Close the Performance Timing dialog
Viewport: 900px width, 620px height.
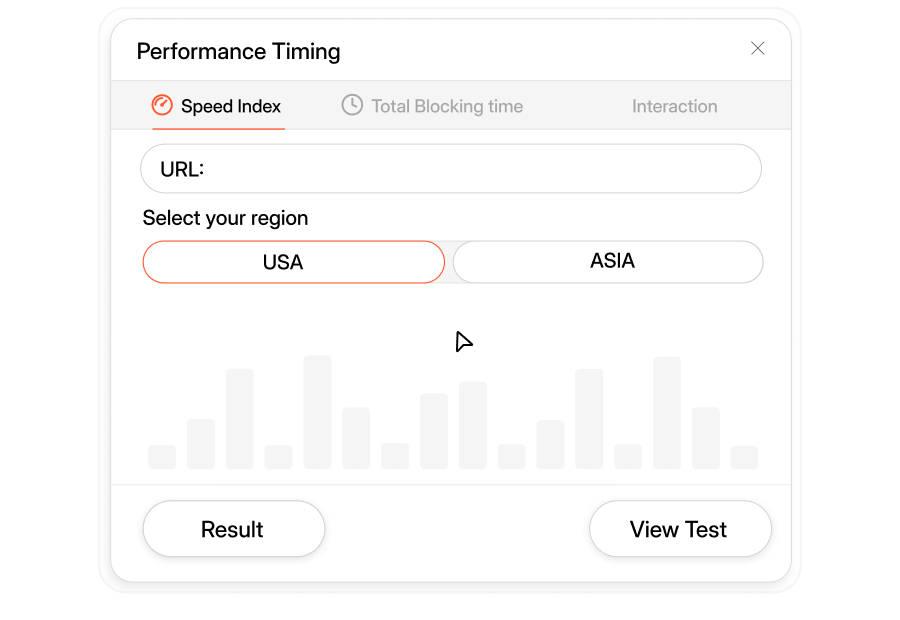[758, 49]
